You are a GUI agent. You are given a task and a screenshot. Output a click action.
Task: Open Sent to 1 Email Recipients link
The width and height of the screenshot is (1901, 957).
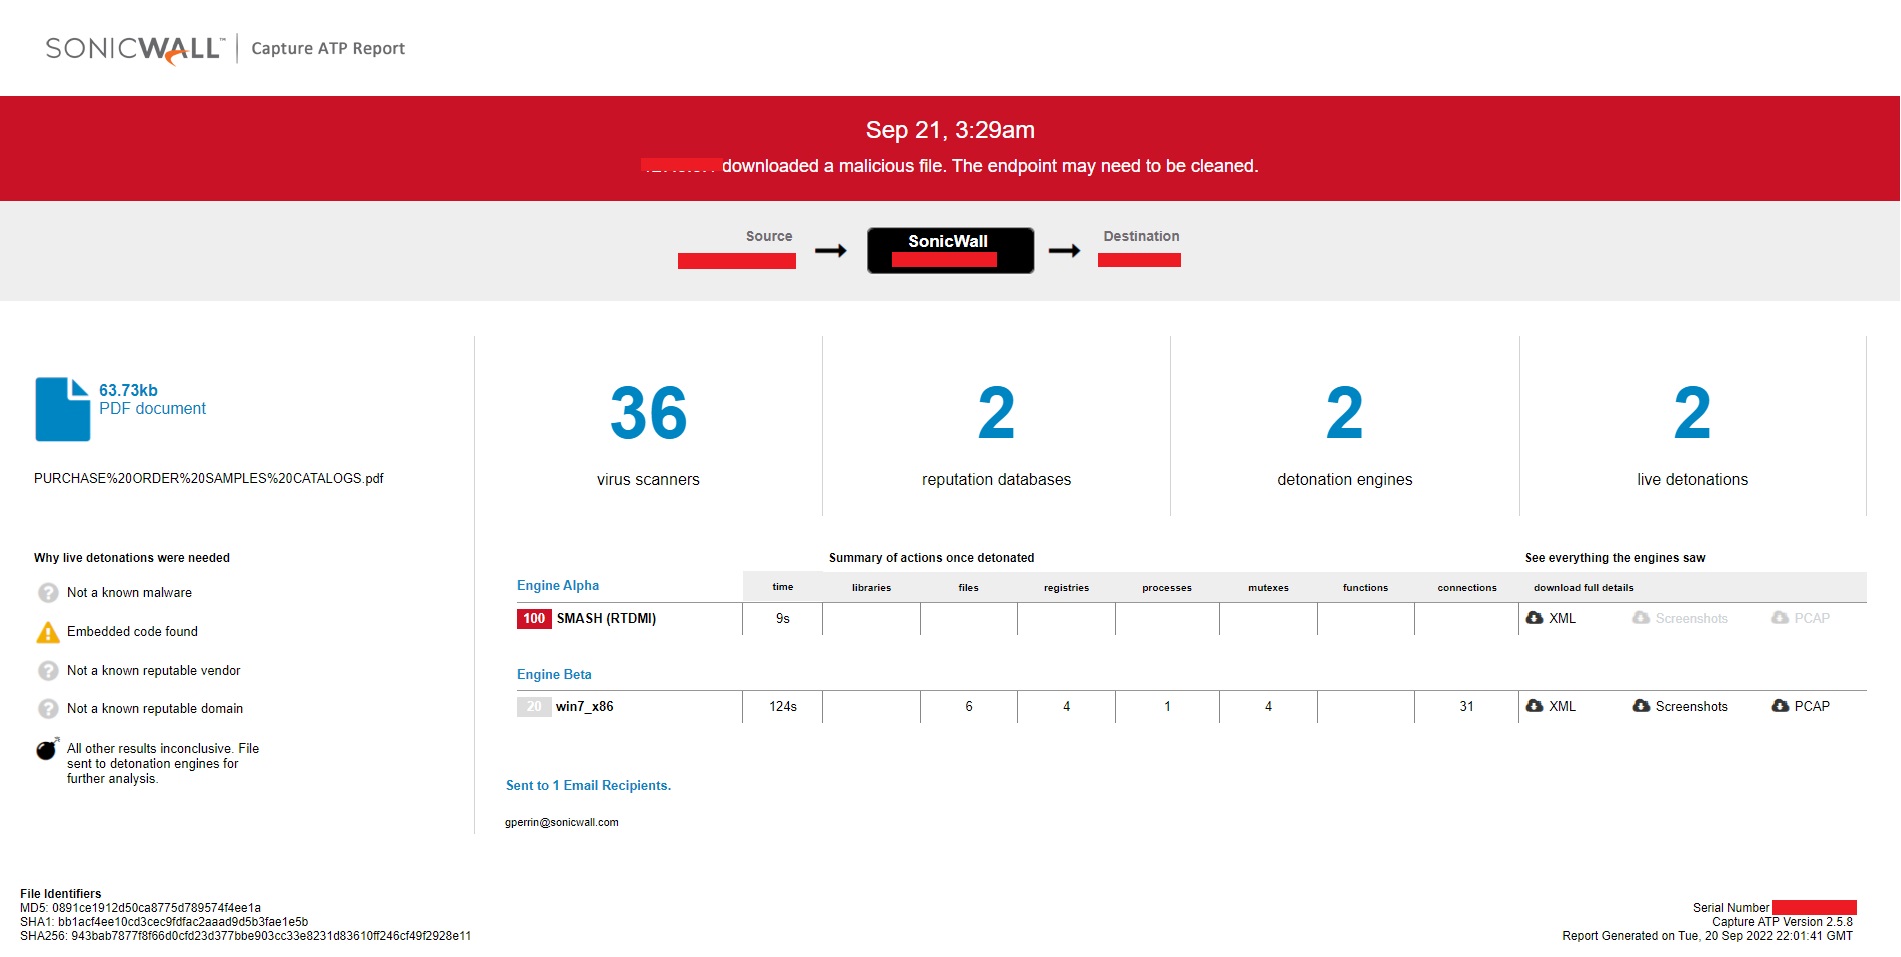[x=588, y=786]
